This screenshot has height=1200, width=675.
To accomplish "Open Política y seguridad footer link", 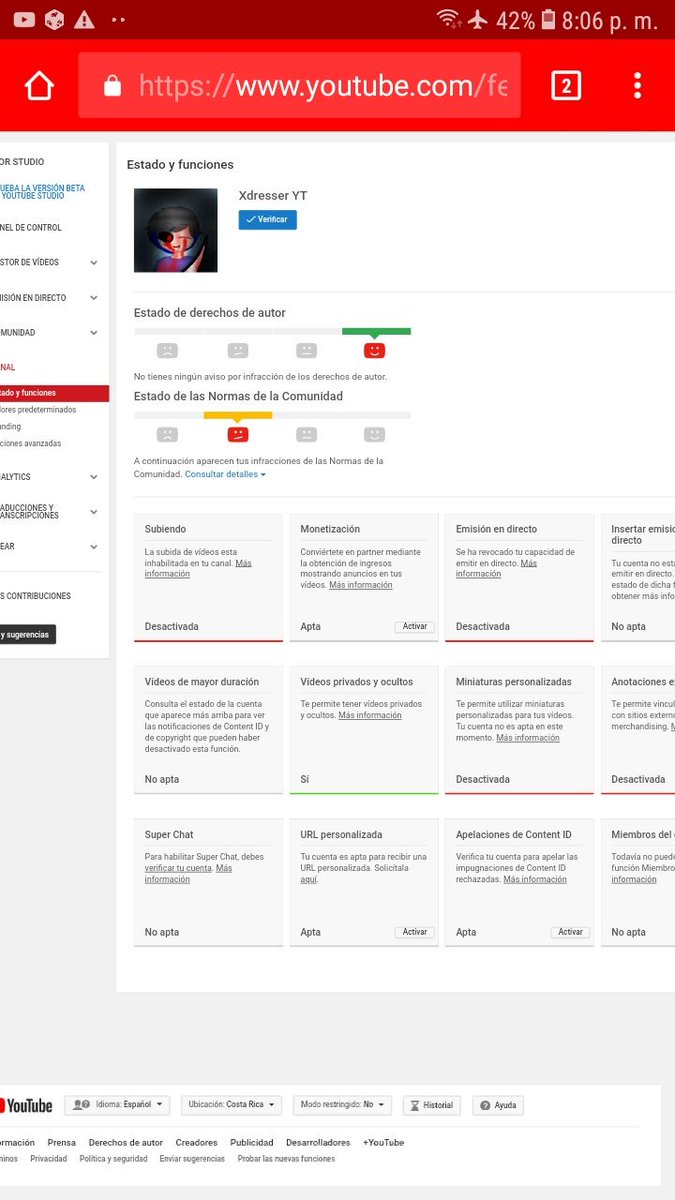I will 113,1159.
